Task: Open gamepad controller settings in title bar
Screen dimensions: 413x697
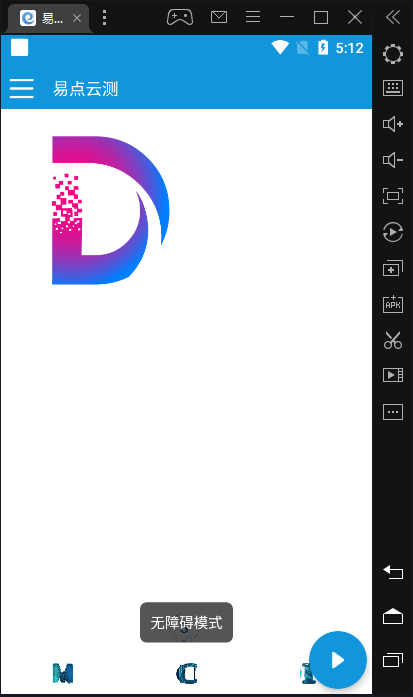Action: pyautogui.click(x=180, y=17)
